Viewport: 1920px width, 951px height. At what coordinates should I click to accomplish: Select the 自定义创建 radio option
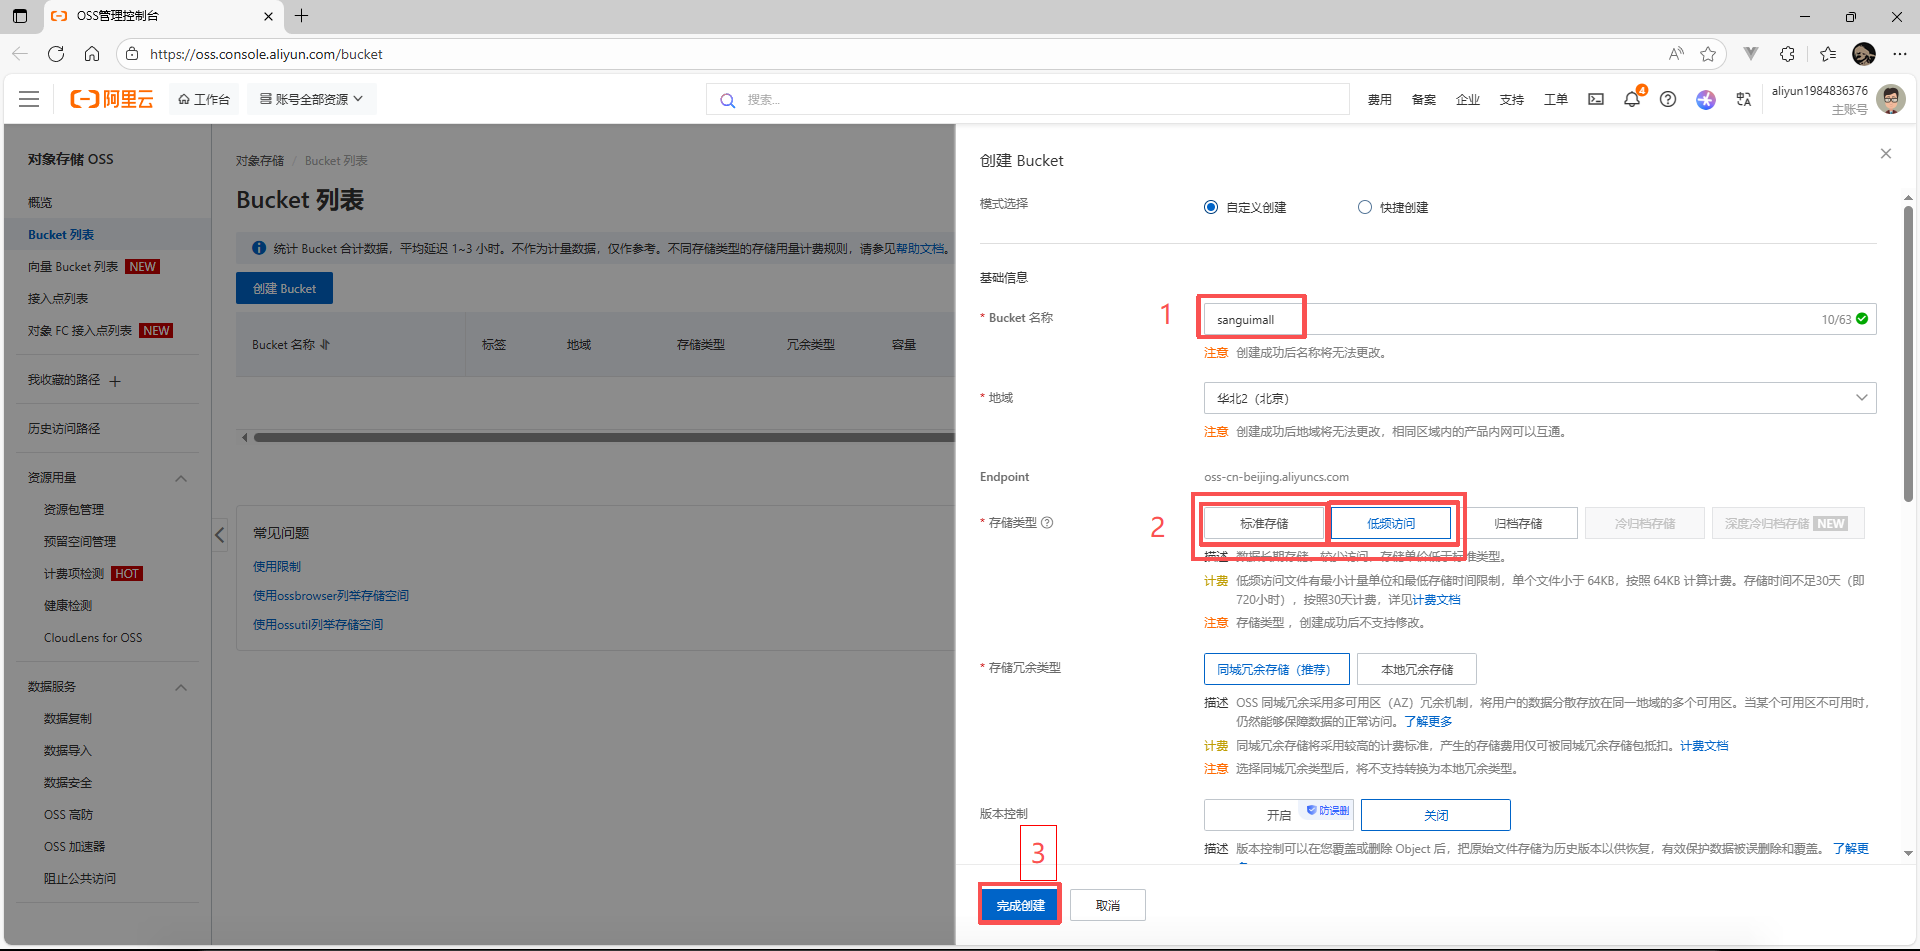1211,207
